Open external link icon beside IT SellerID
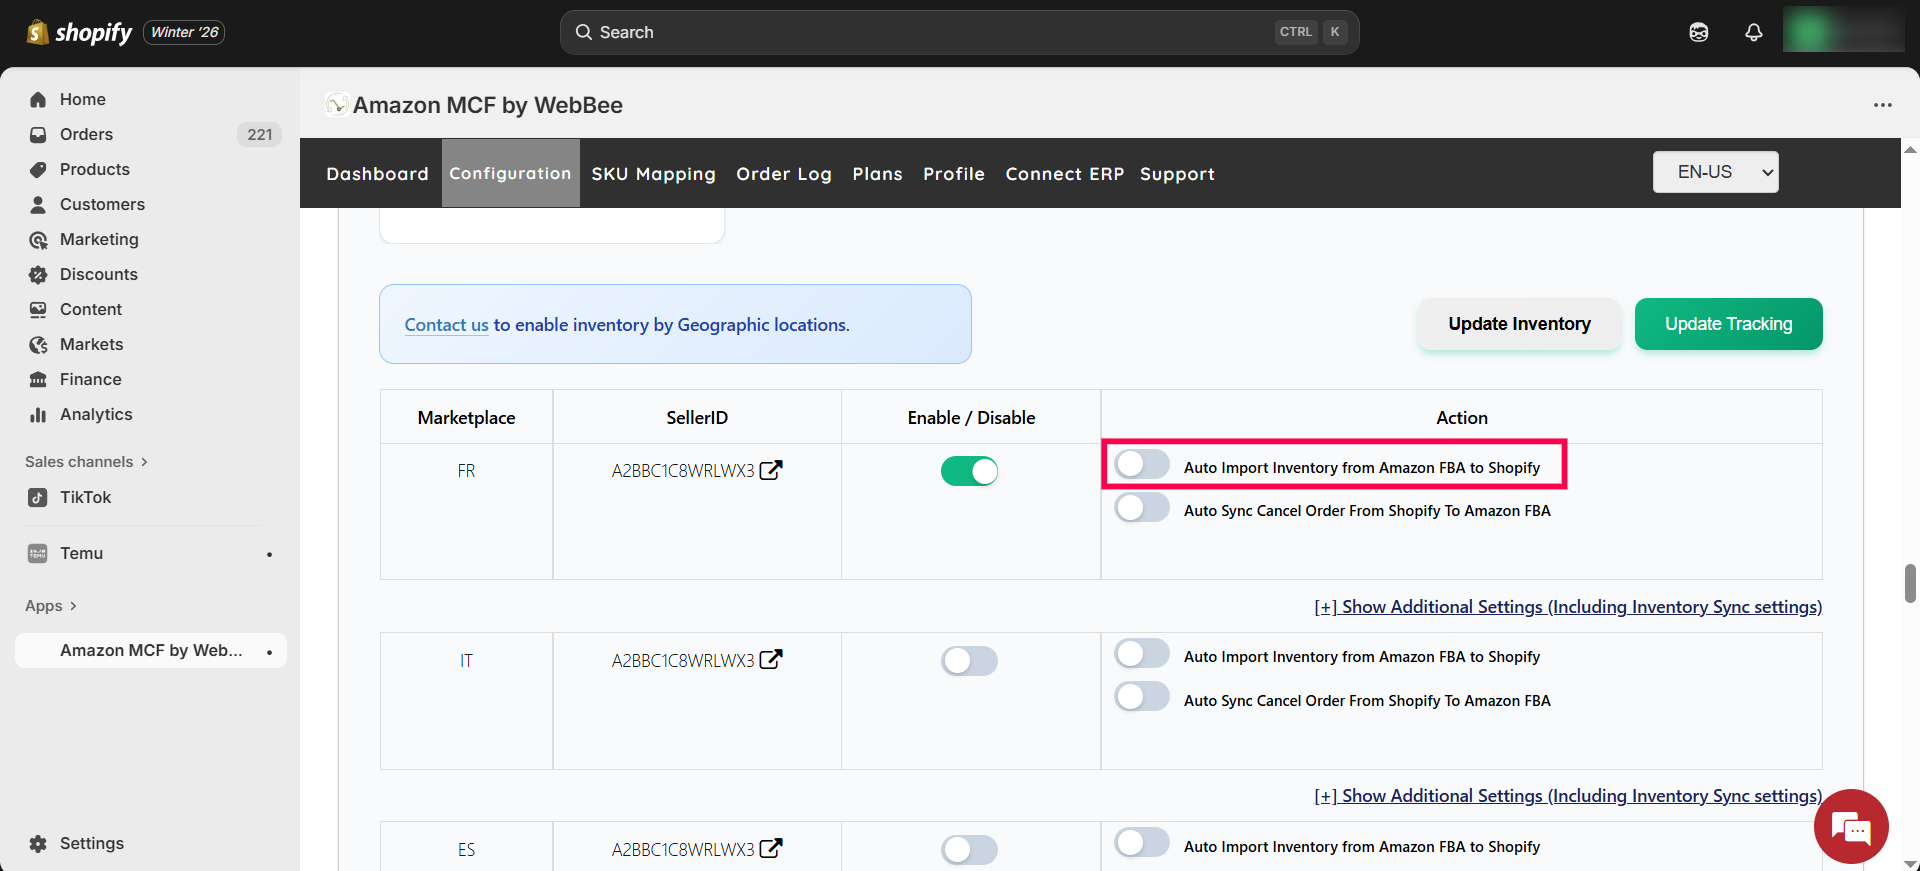 coord(771,660)
